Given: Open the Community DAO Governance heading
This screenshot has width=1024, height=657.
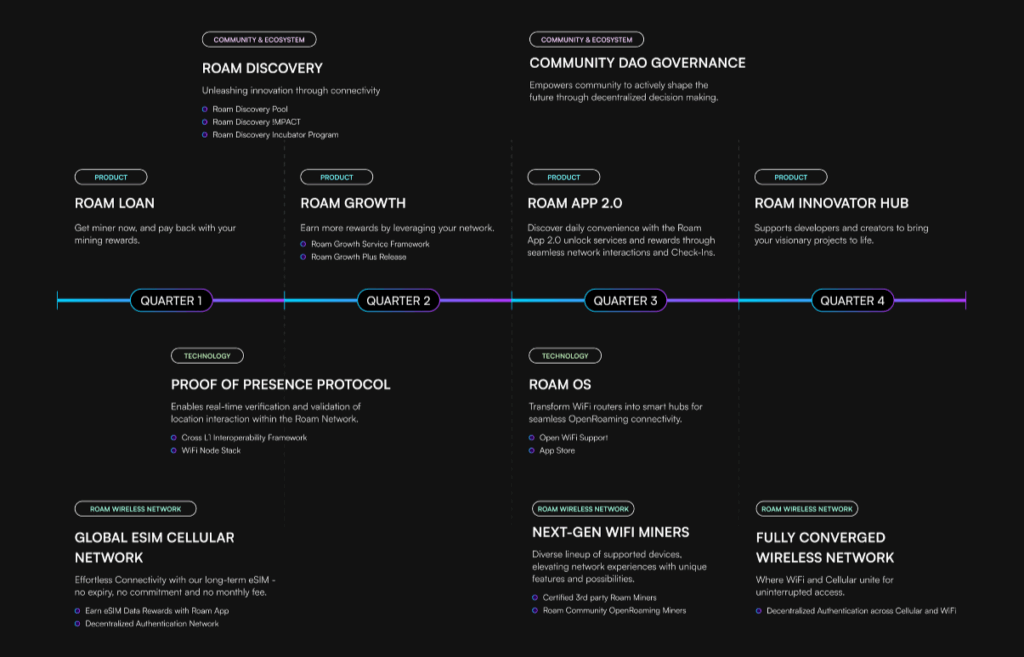Looking at the screenshot, I should tap(637, 63).
